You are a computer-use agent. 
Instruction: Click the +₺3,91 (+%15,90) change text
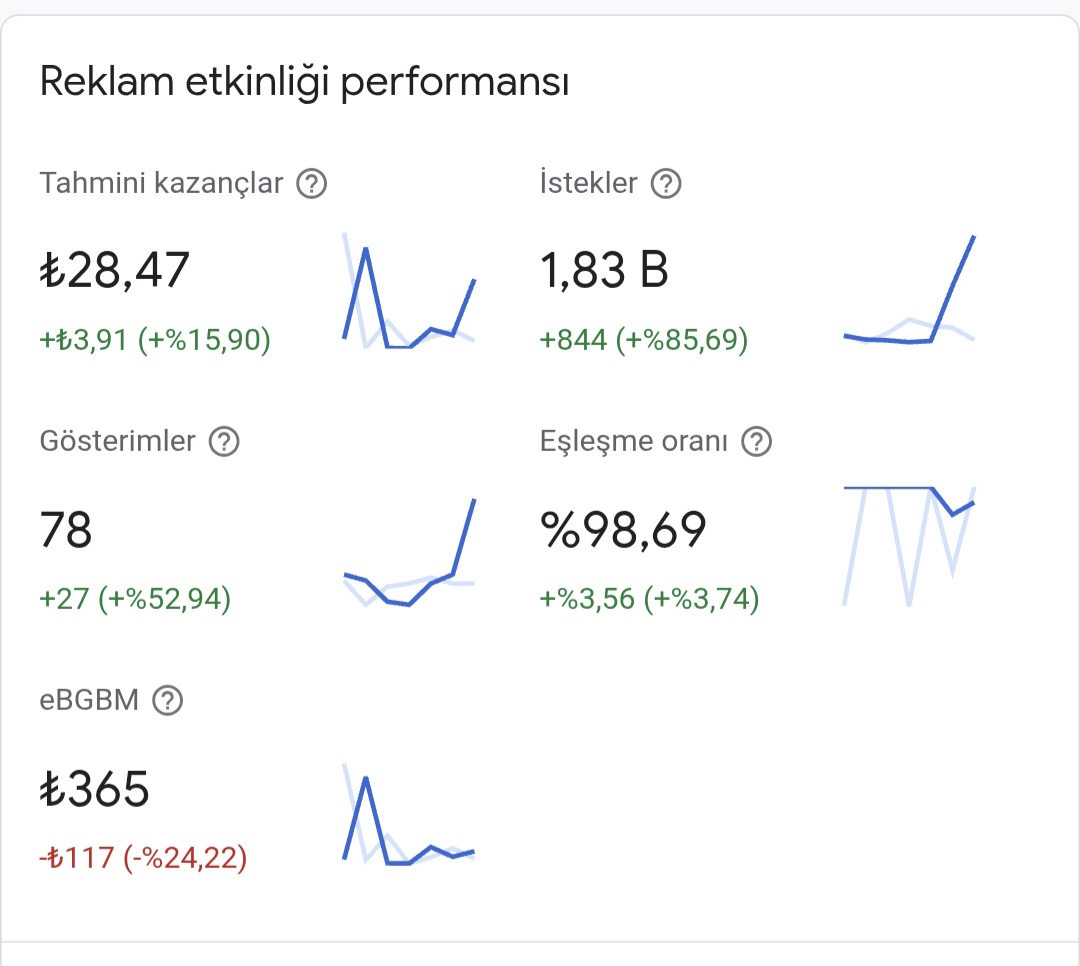click(155, 340)
